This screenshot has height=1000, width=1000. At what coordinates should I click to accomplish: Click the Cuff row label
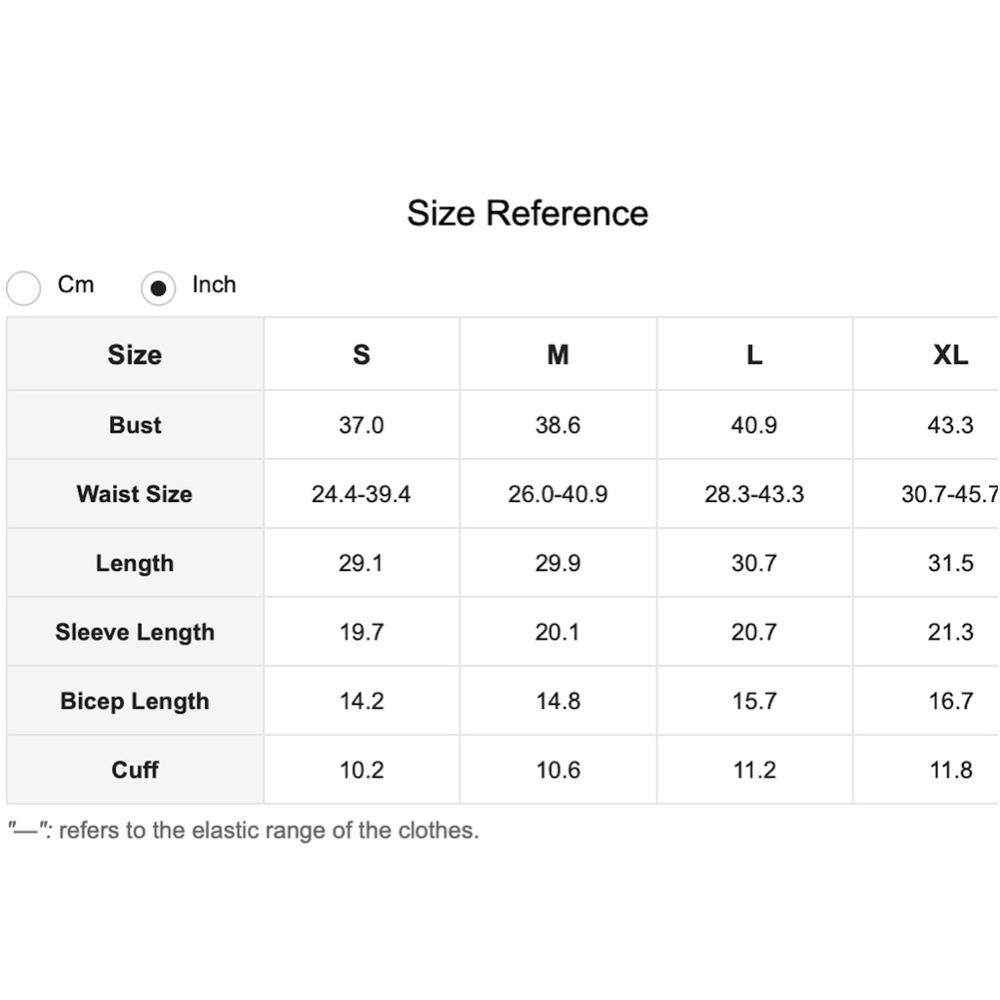pos(135,770)
